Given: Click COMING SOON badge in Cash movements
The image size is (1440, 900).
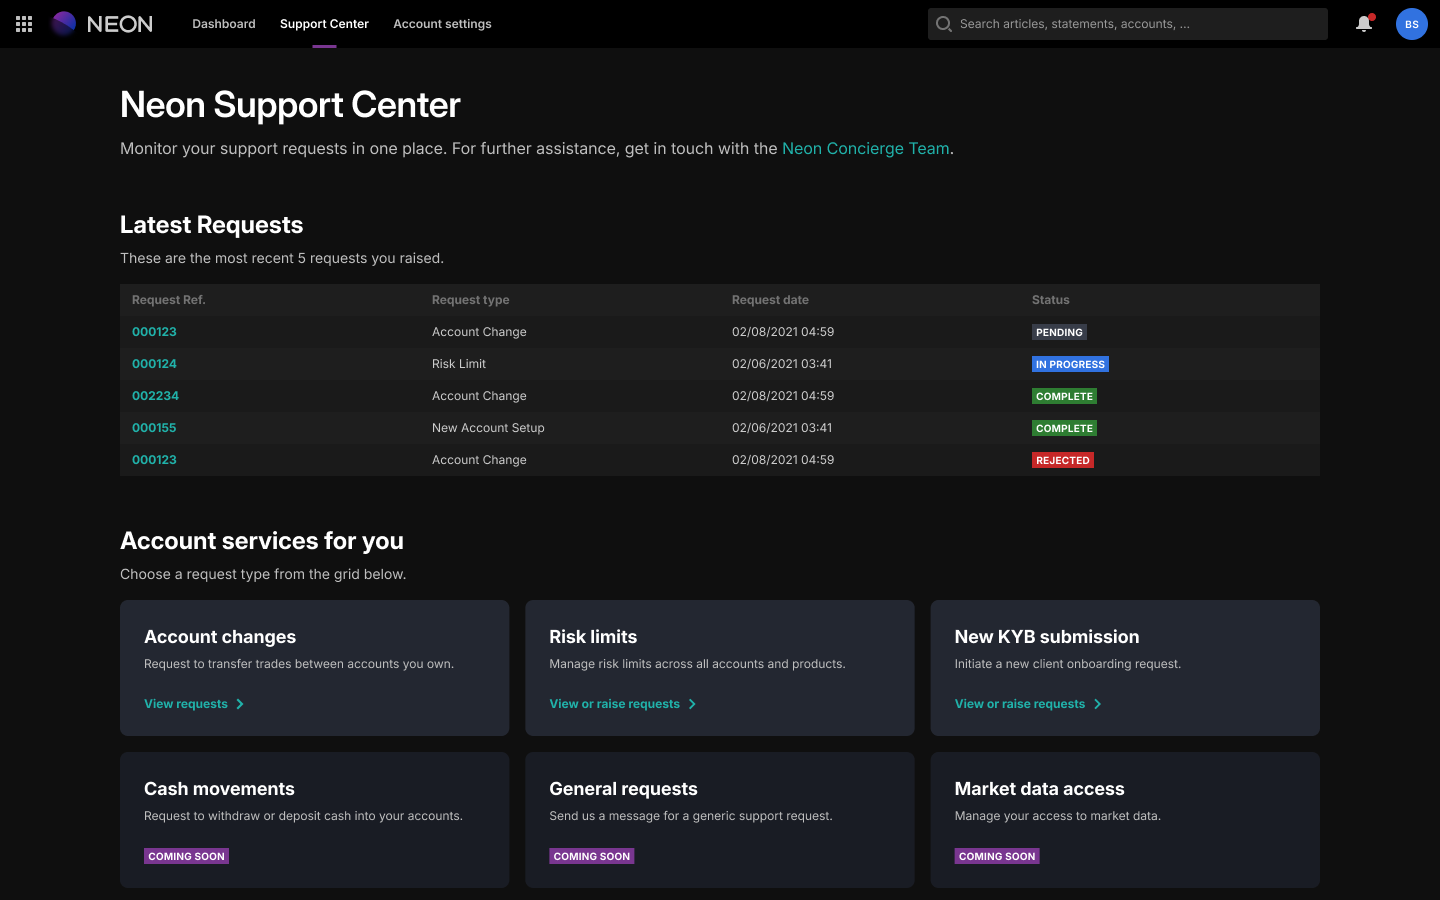Looking at the screenshot, I should point(186,856).
